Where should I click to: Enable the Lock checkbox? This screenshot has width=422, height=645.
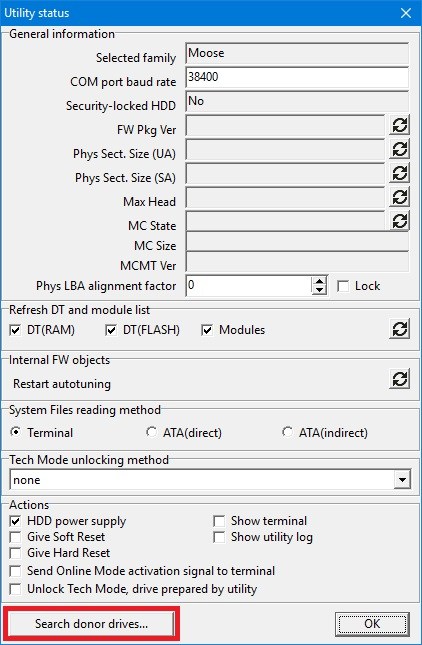[x=342, y=286]
